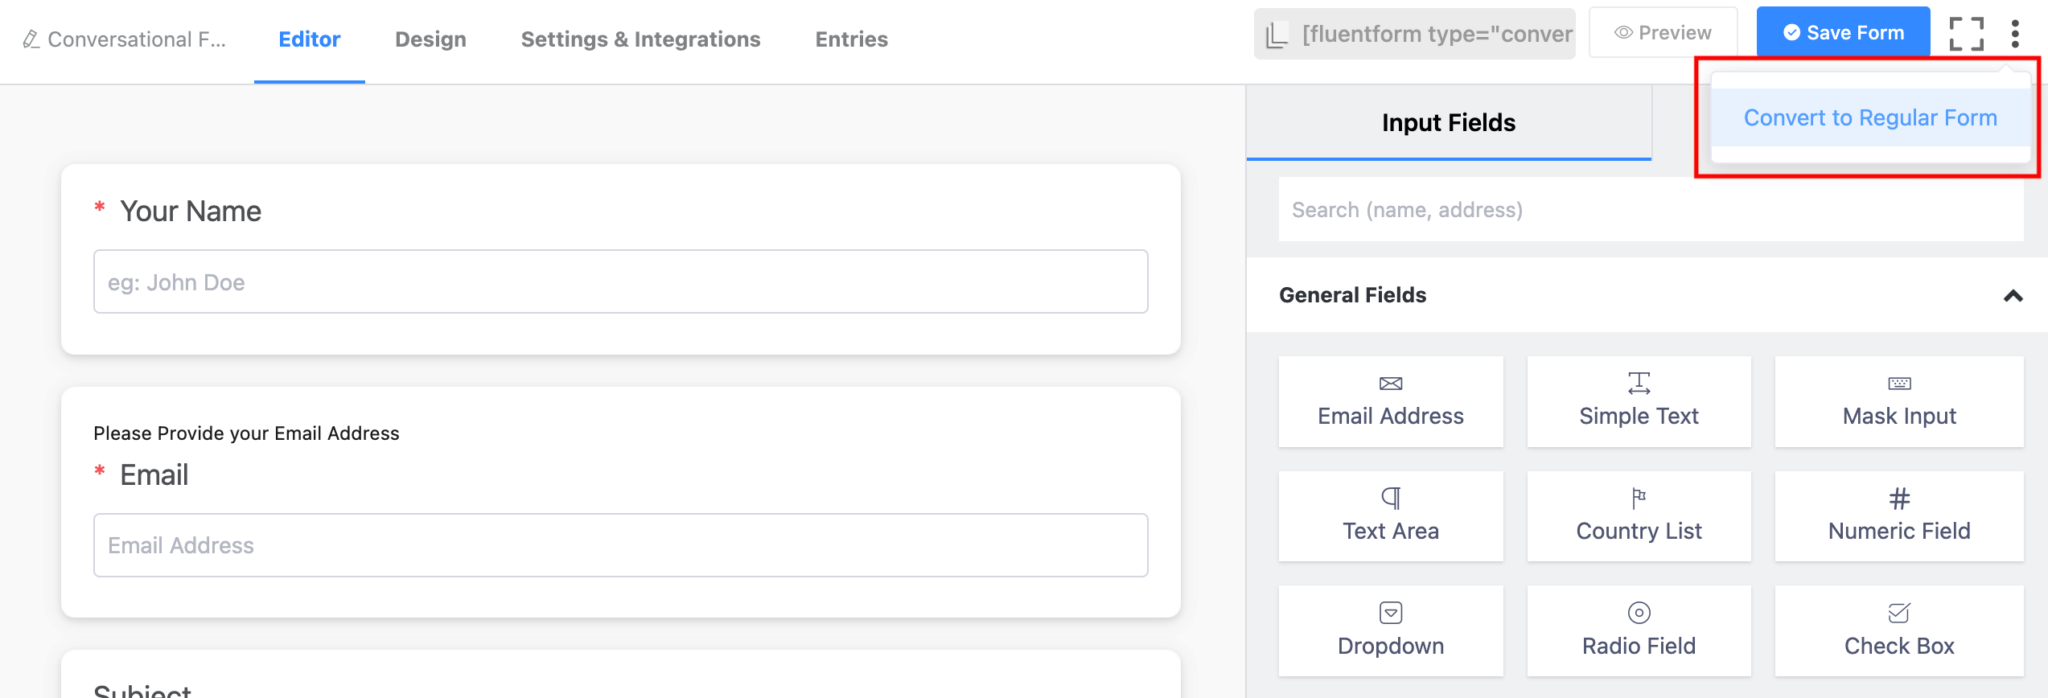Add an Email Address field
Image resolution: width=2048 pixels, height=698 pixels.
[x=1390, y=402]
